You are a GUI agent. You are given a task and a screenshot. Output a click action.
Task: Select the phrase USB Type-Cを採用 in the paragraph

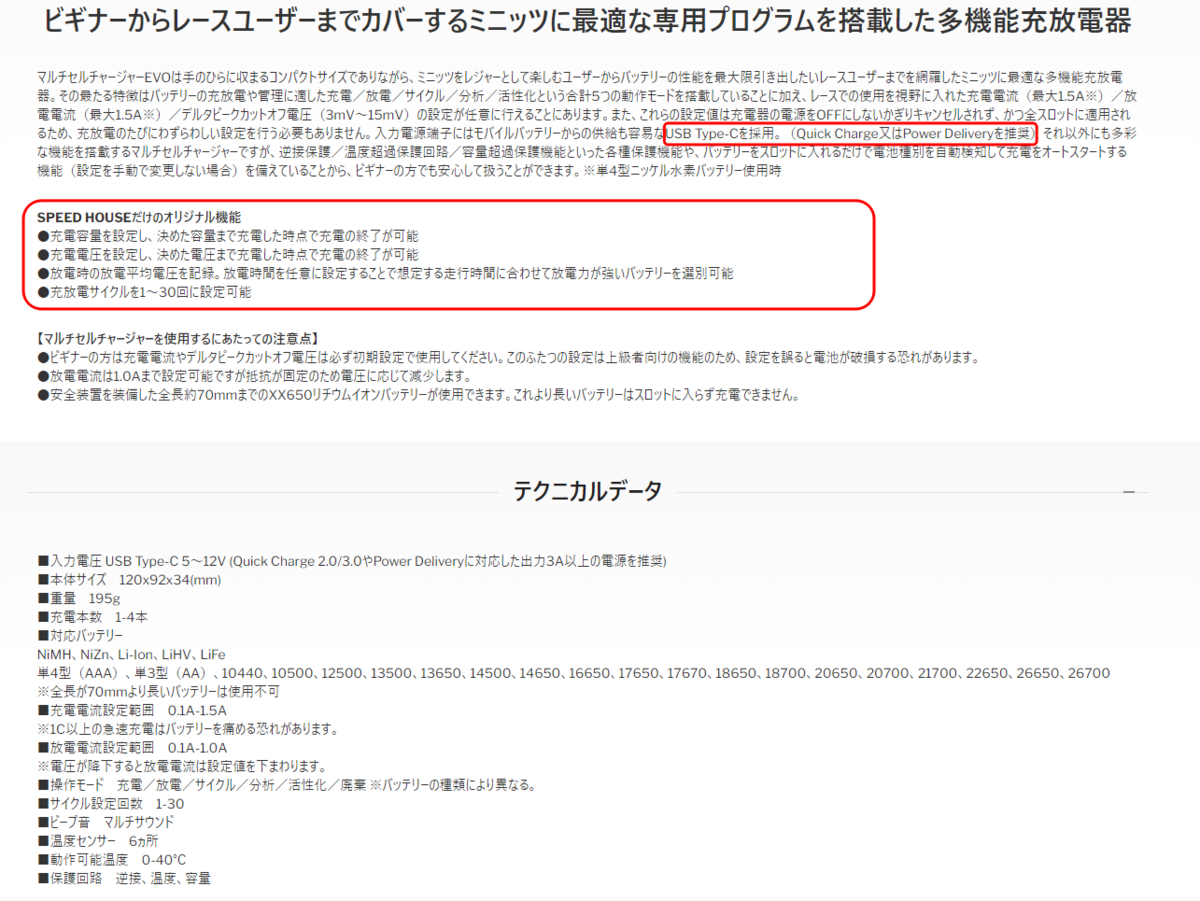click(x=721, y=133)
